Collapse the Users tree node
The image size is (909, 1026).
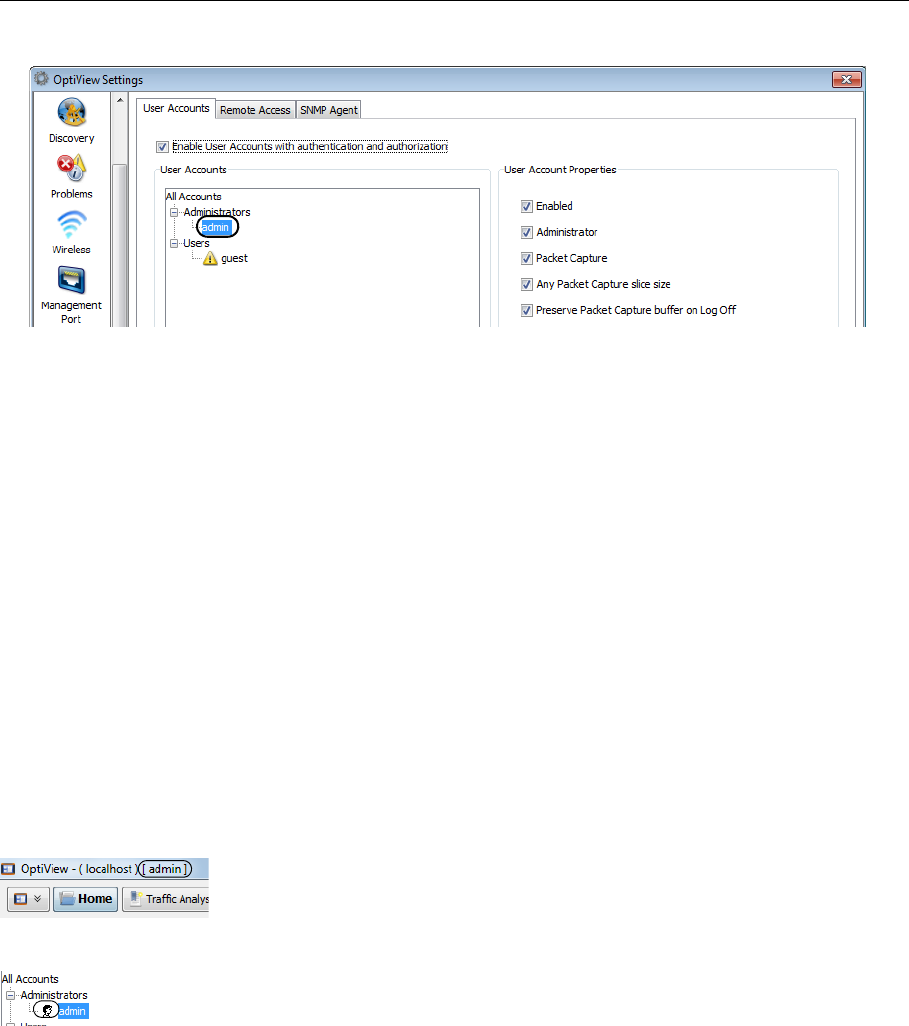pyautogui.click(x=174, y=243)
